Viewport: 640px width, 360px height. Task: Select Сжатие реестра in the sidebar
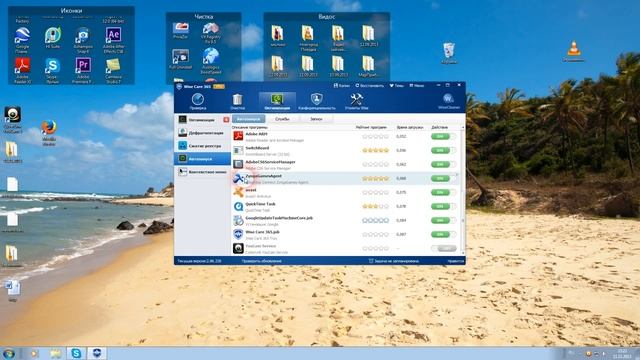coord(202,146)
